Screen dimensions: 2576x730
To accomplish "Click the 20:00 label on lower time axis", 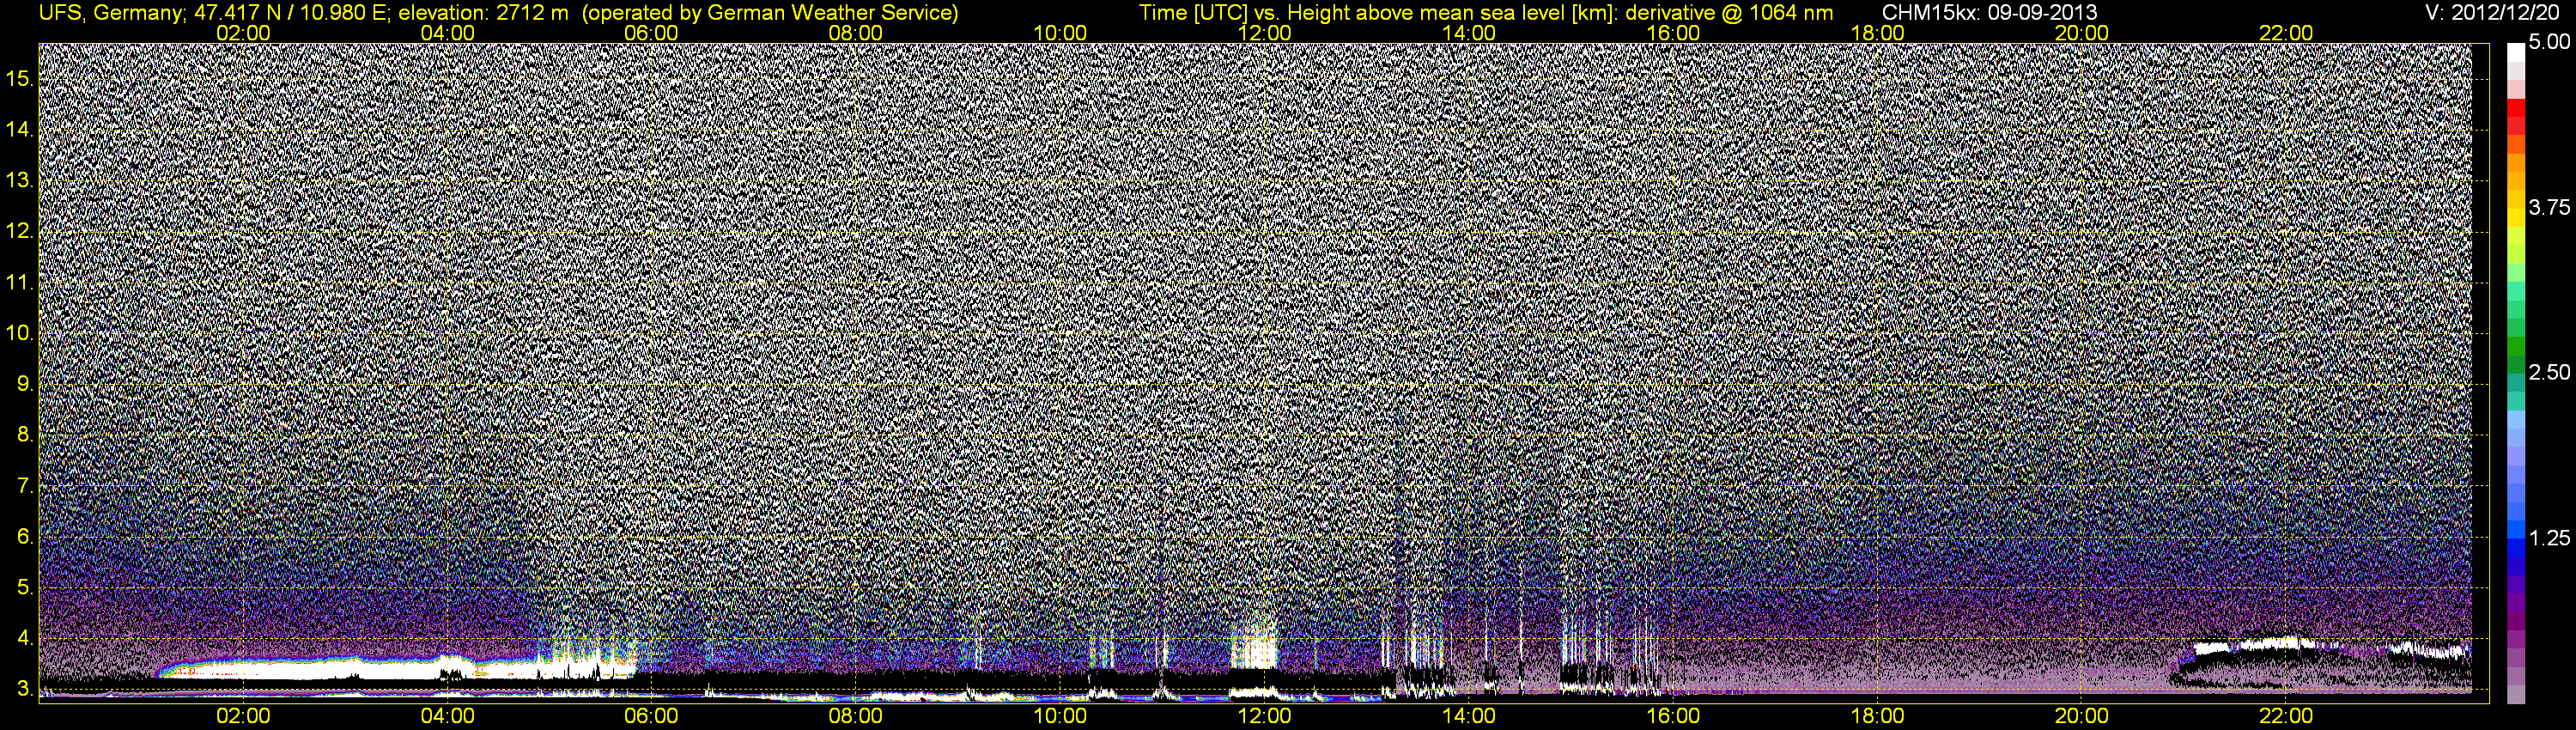I will point(2082,716).
